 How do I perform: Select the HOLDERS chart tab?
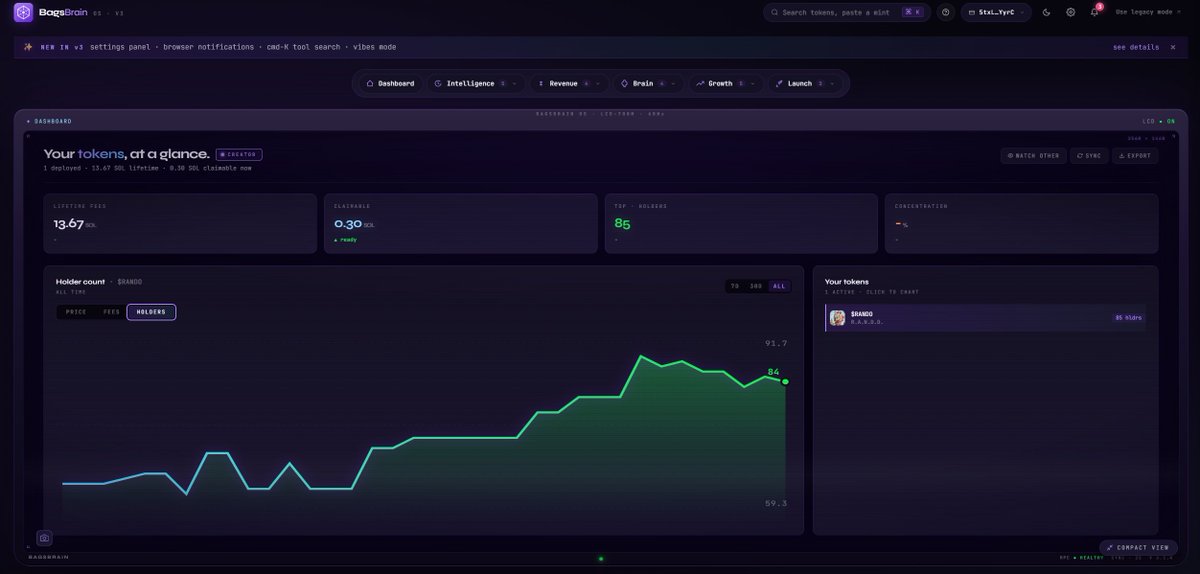pyautogui.click(x=151, y=312)
